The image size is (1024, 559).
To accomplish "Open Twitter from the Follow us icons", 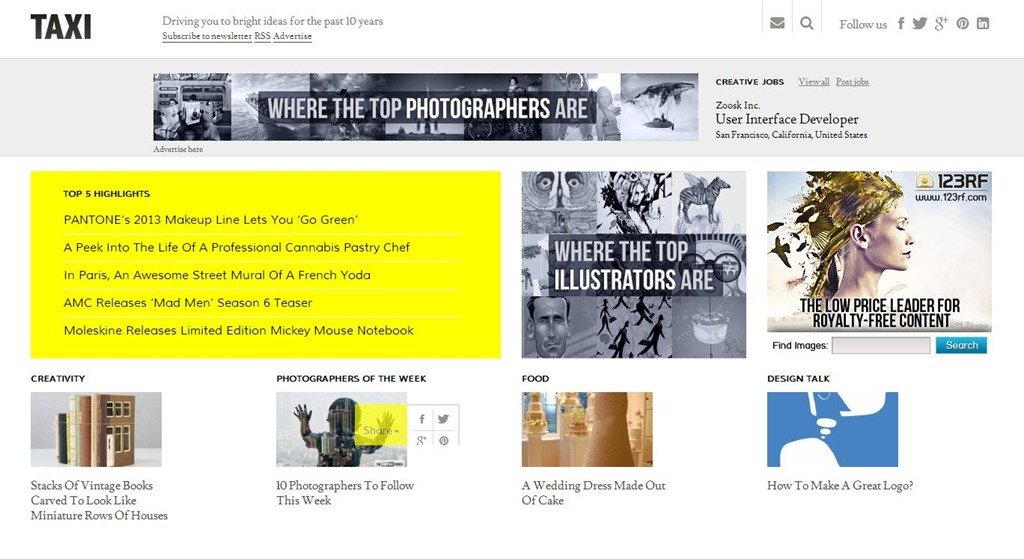I will (920, 24).
